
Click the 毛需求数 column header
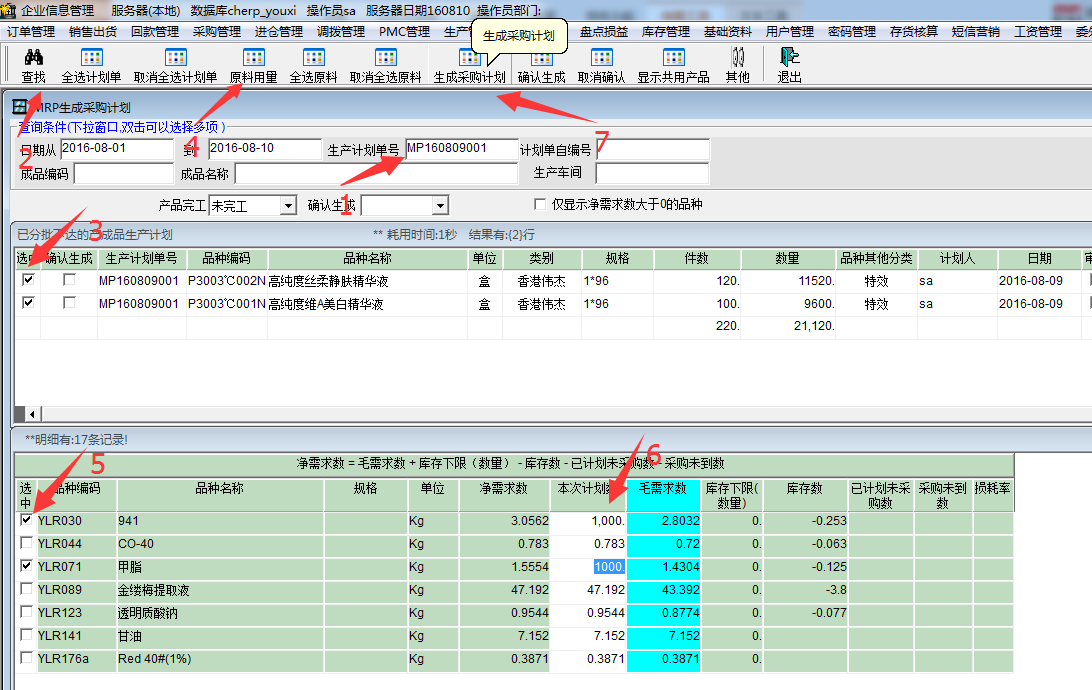click(662, 489)
